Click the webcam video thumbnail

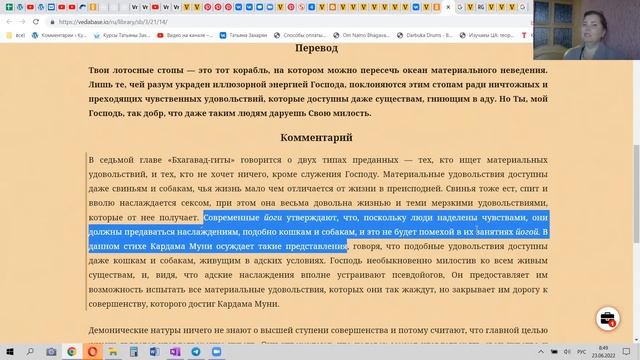pos(587,30)
